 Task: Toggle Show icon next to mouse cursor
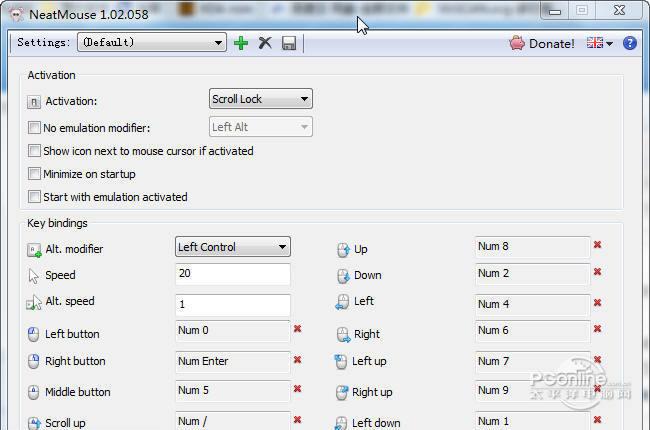pyautogui.click(x=34, y=151)
